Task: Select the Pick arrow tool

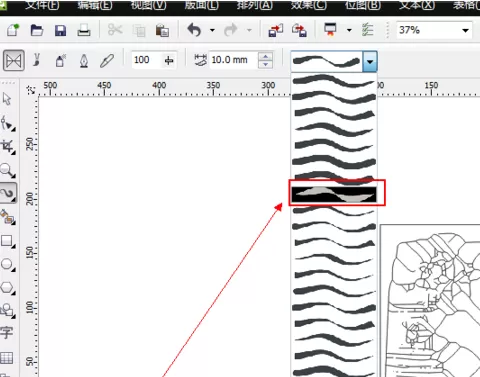Action: point(7,99)
